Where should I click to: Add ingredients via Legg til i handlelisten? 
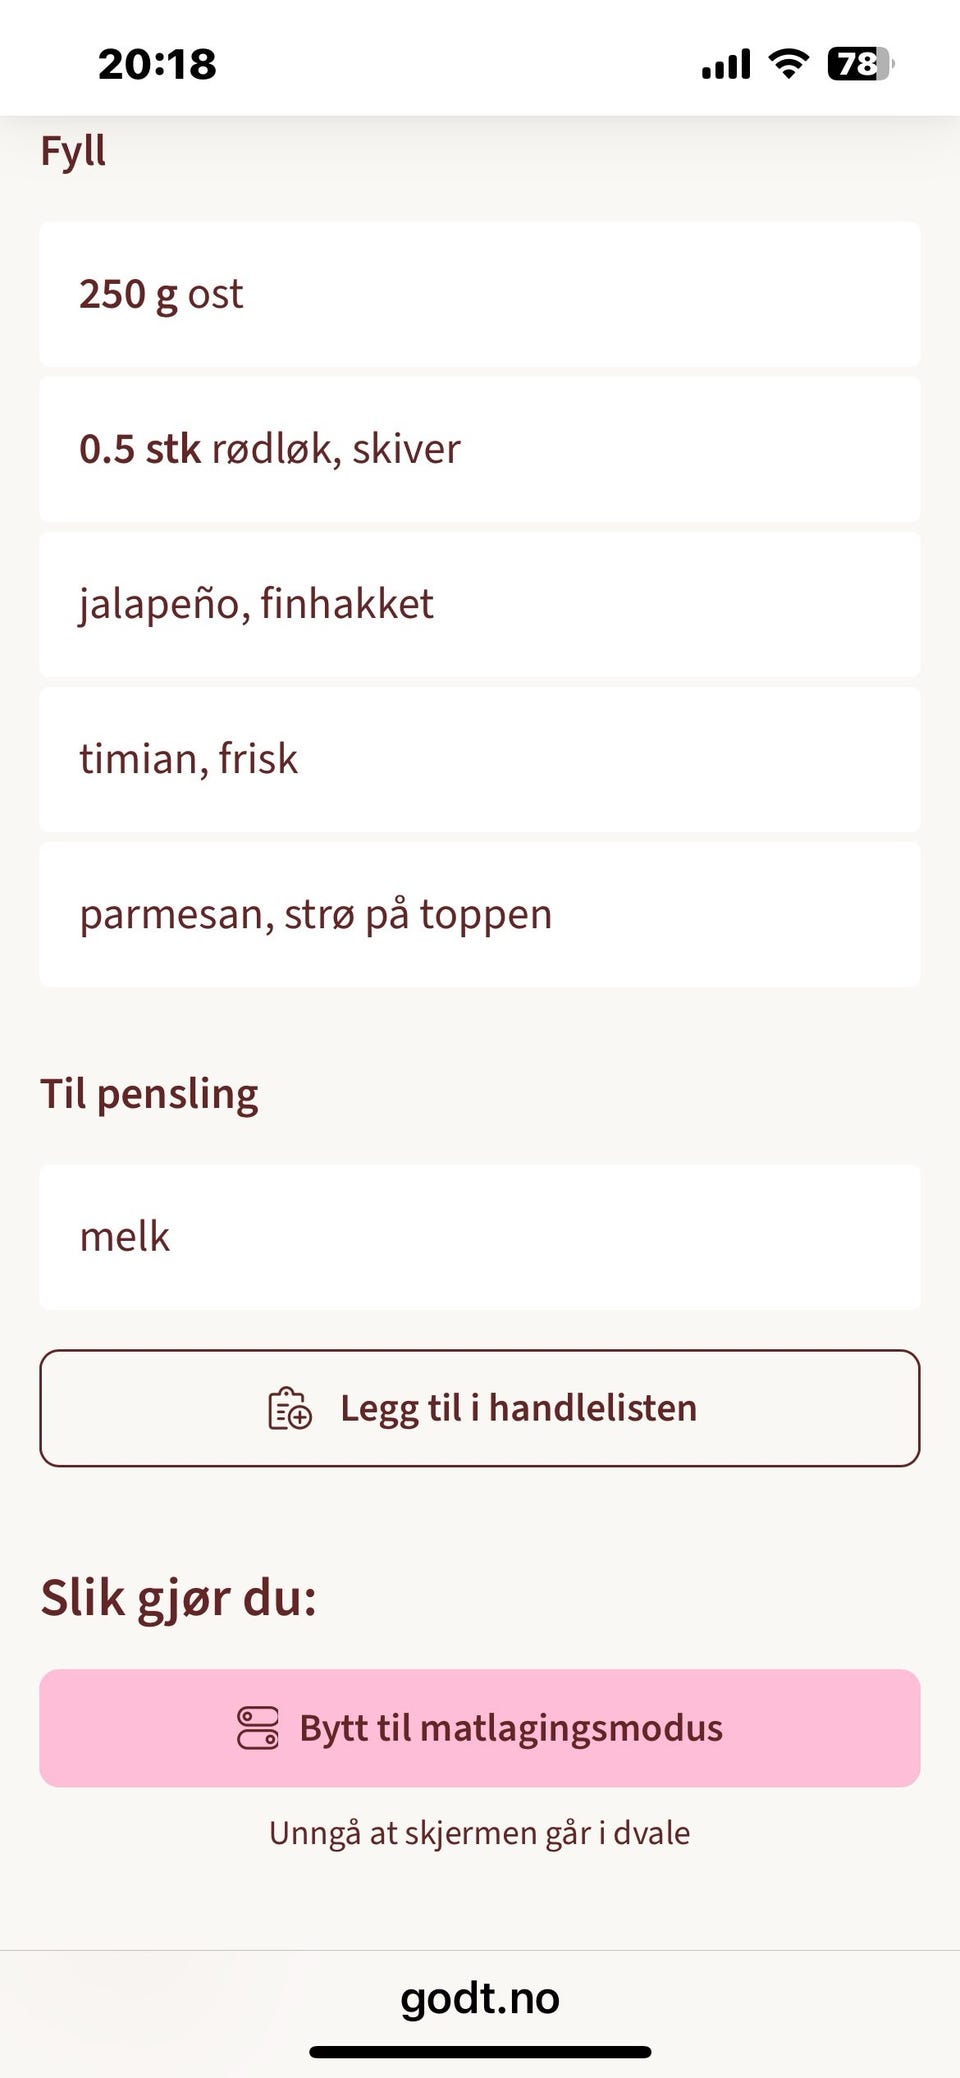pyautogui.click(x=480, y=1408)
